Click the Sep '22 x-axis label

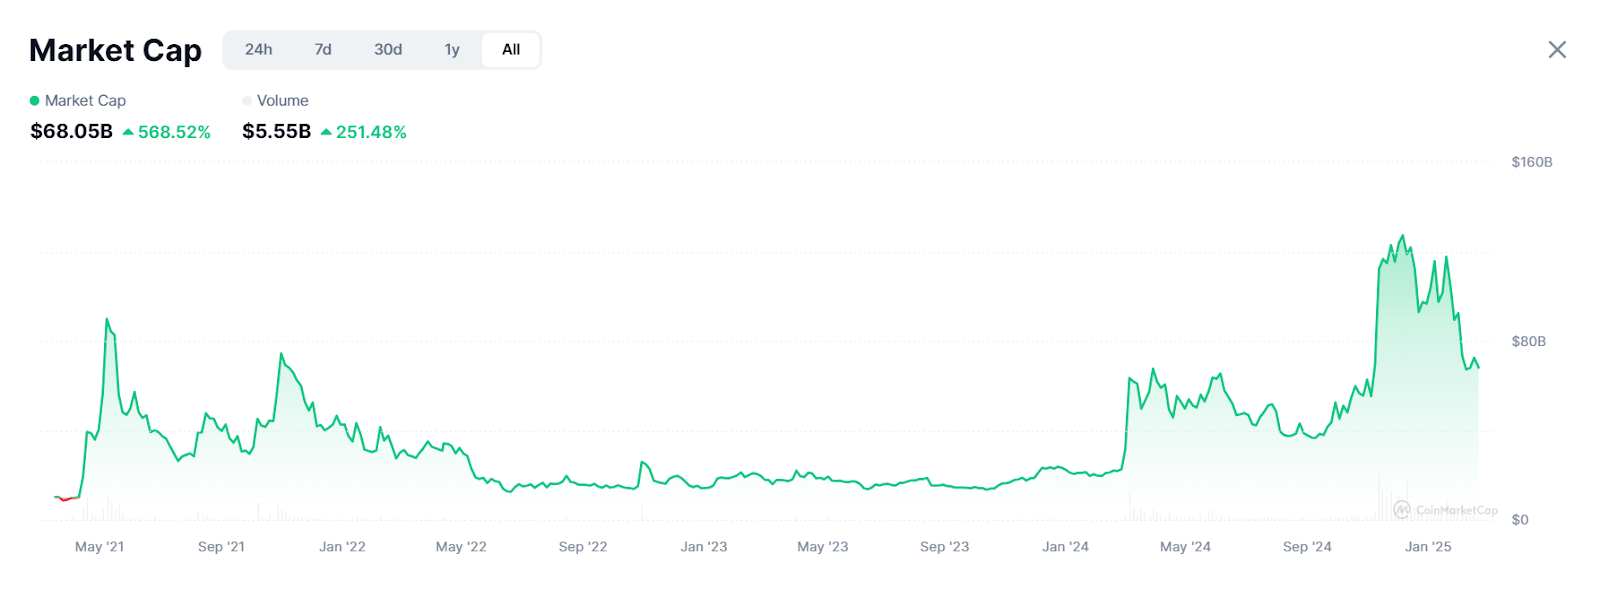coord(583,547)
